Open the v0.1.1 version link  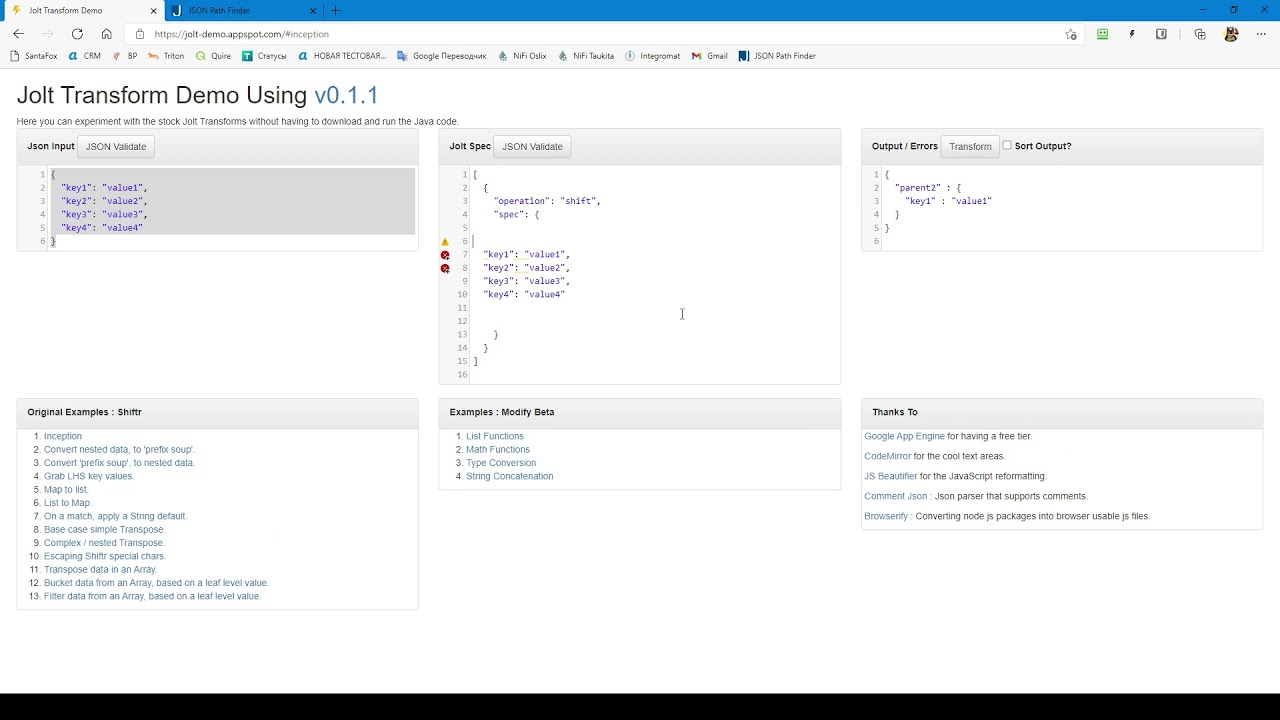coord(346,96)
